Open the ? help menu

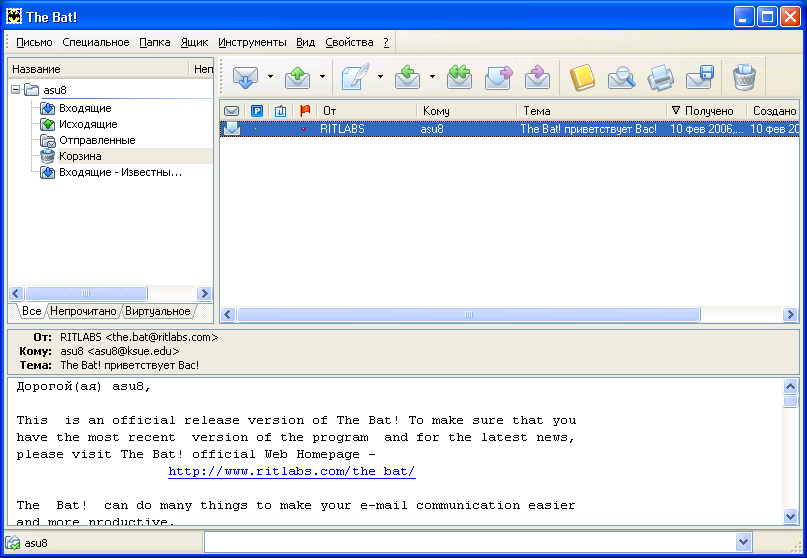(x=386, y=42)
